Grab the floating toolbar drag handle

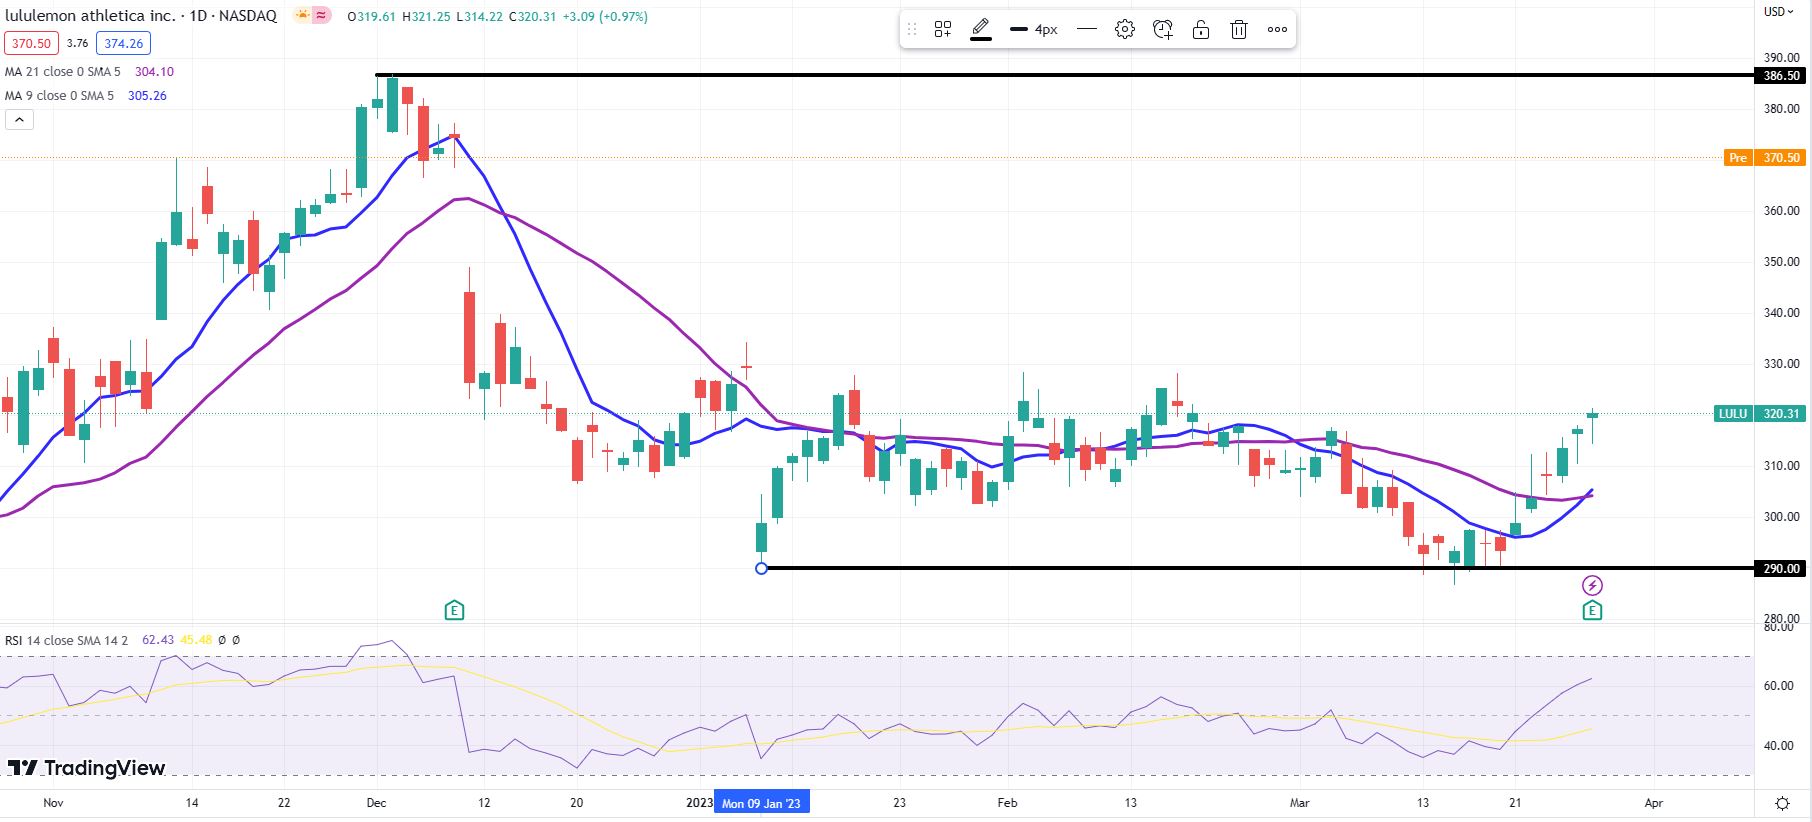click(911, 30)
